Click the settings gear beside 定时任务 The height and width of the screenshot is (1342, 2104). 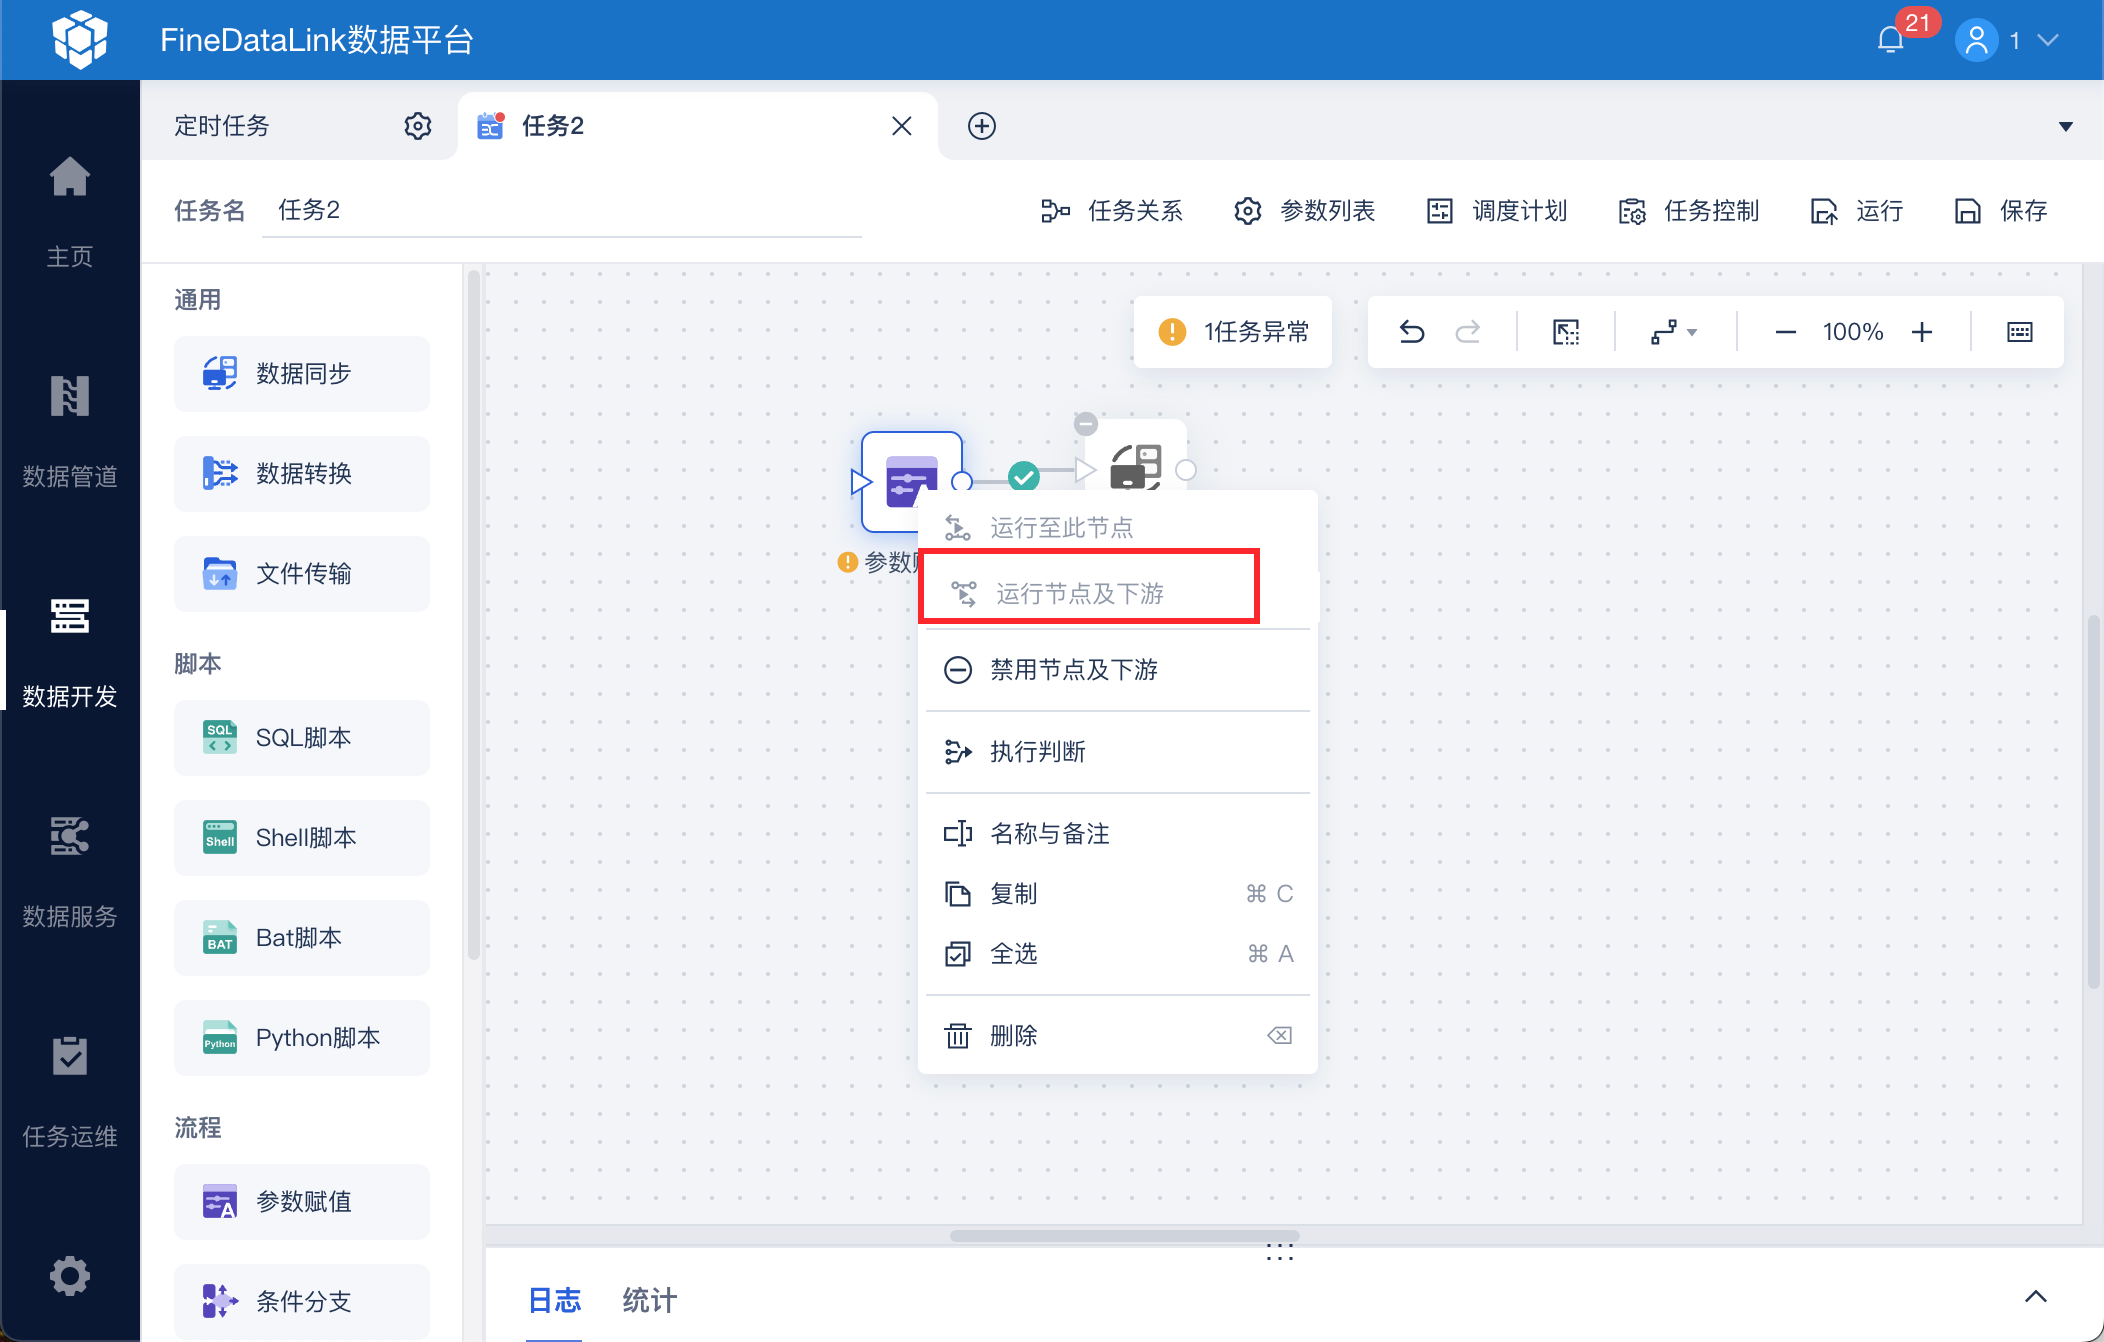pos(418,126)
